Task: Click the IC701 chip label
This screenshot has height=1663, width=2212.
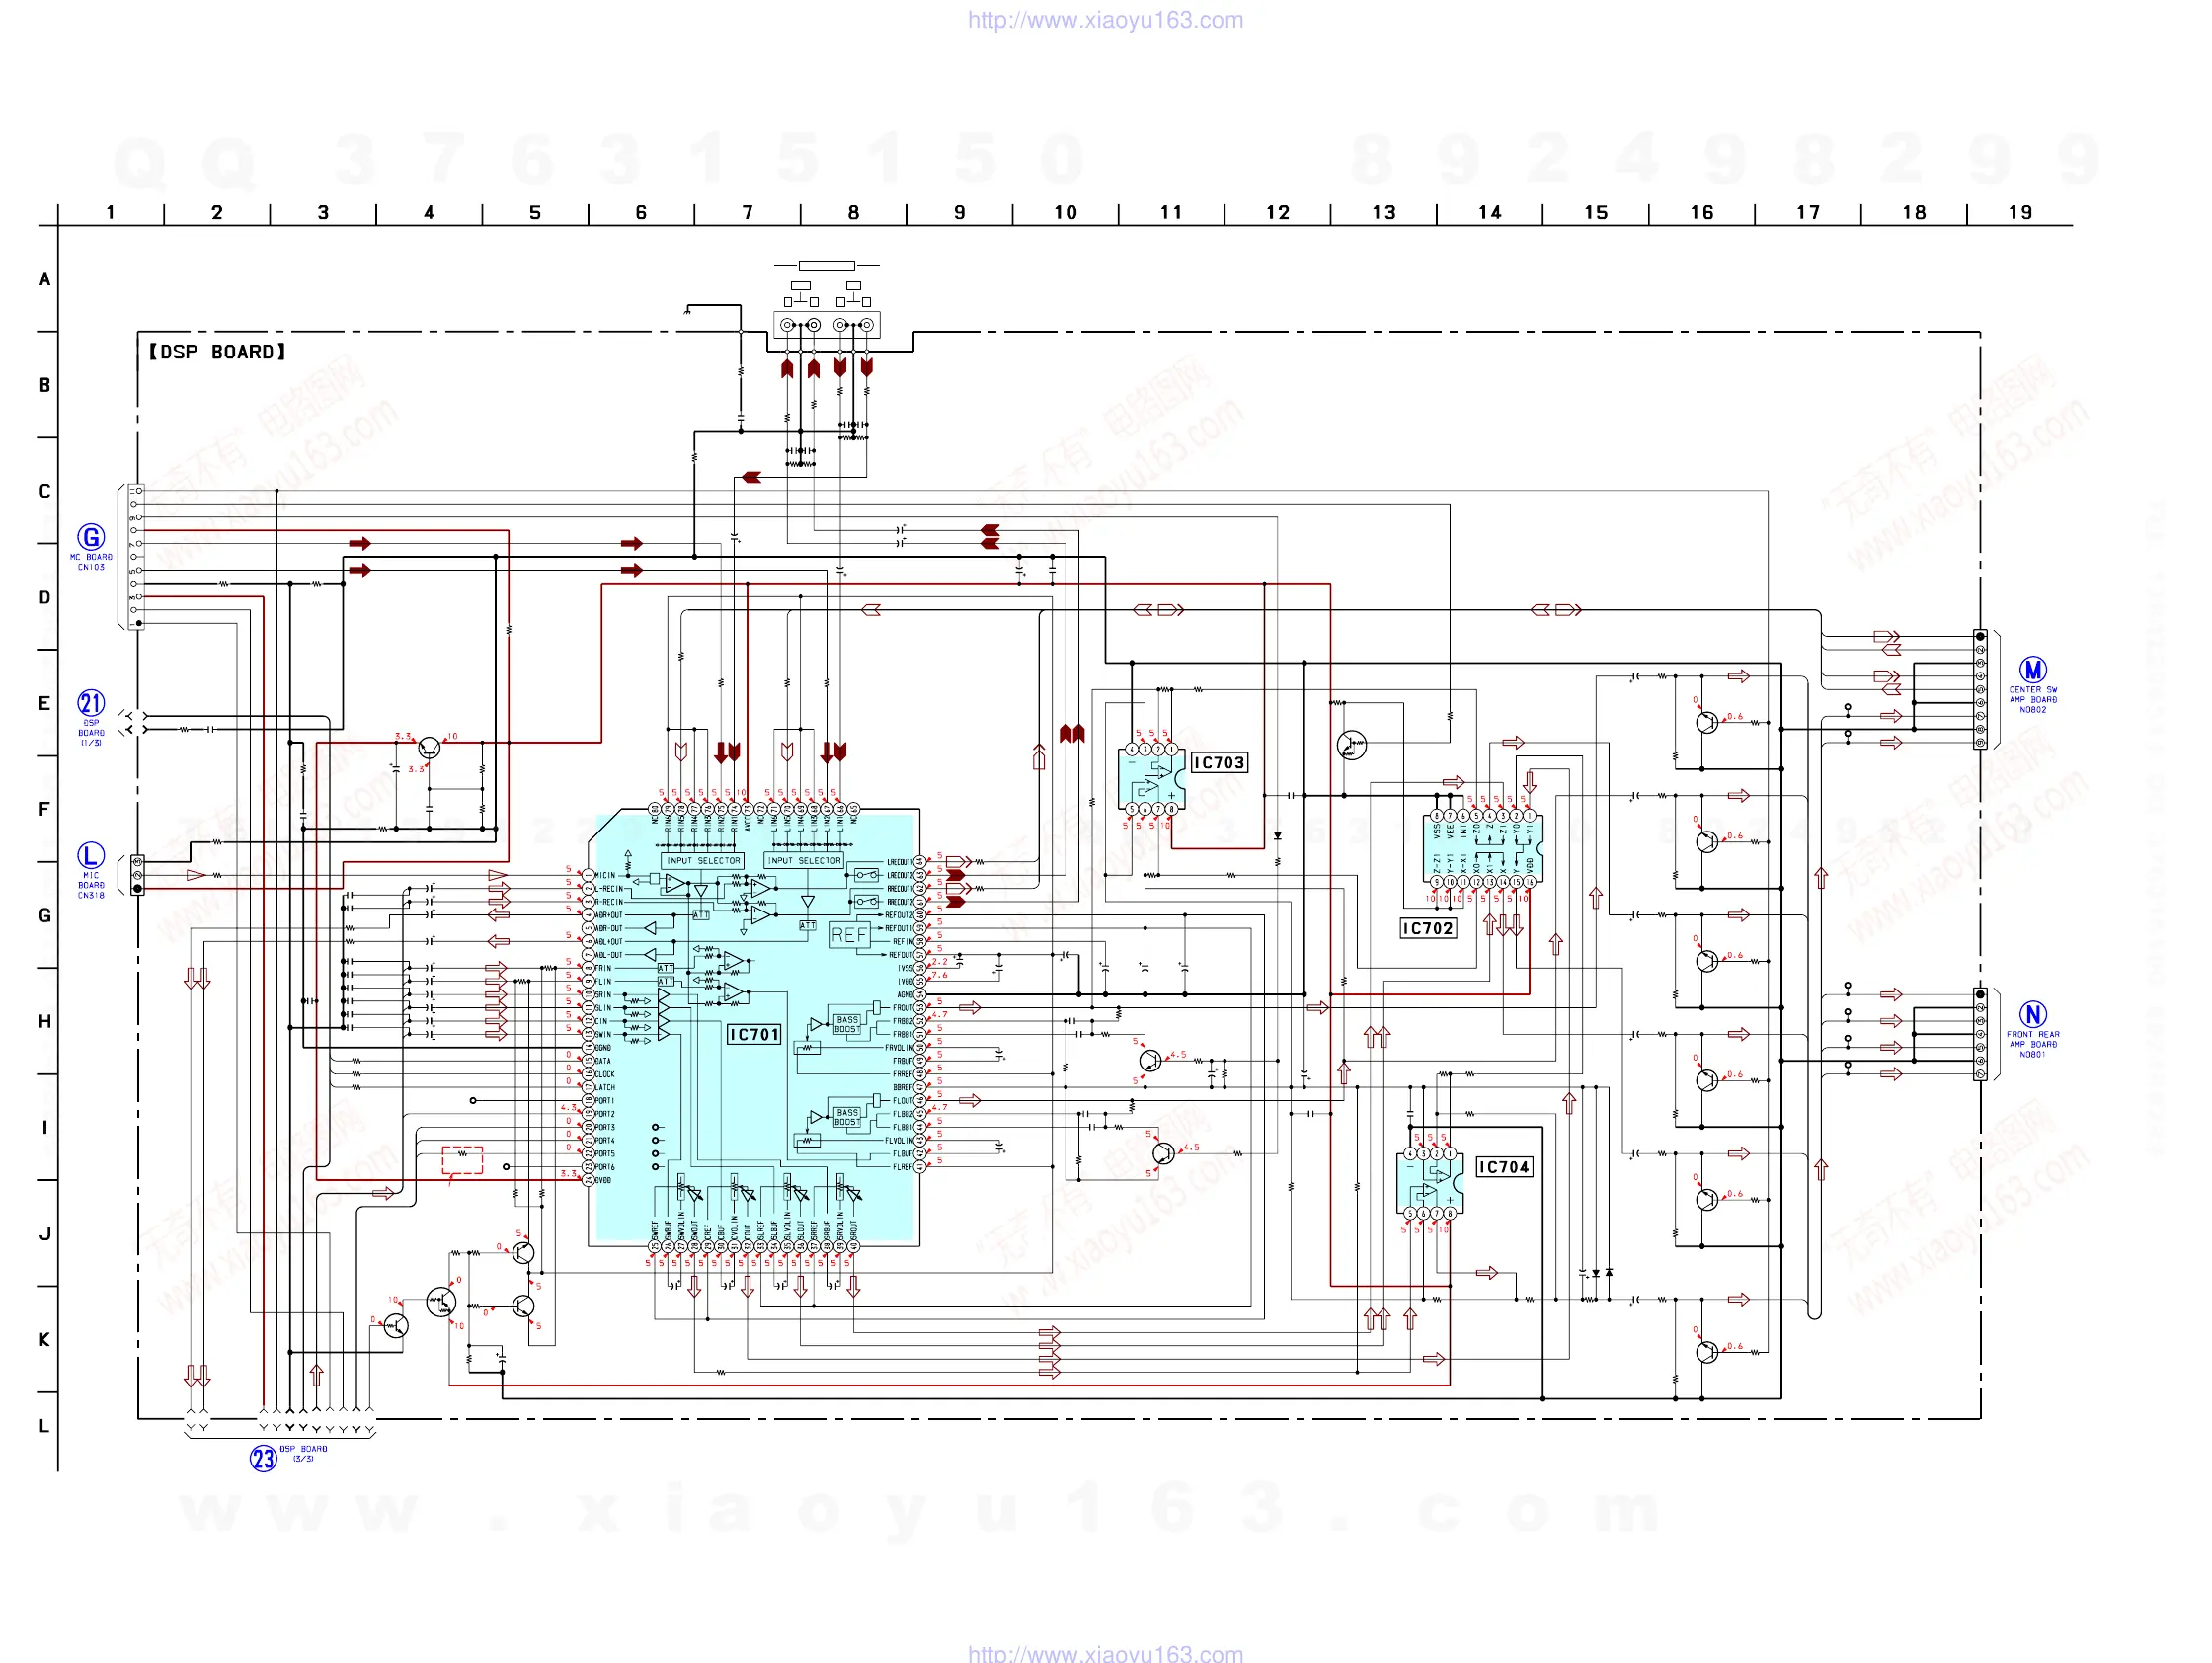Action: 753,1035
